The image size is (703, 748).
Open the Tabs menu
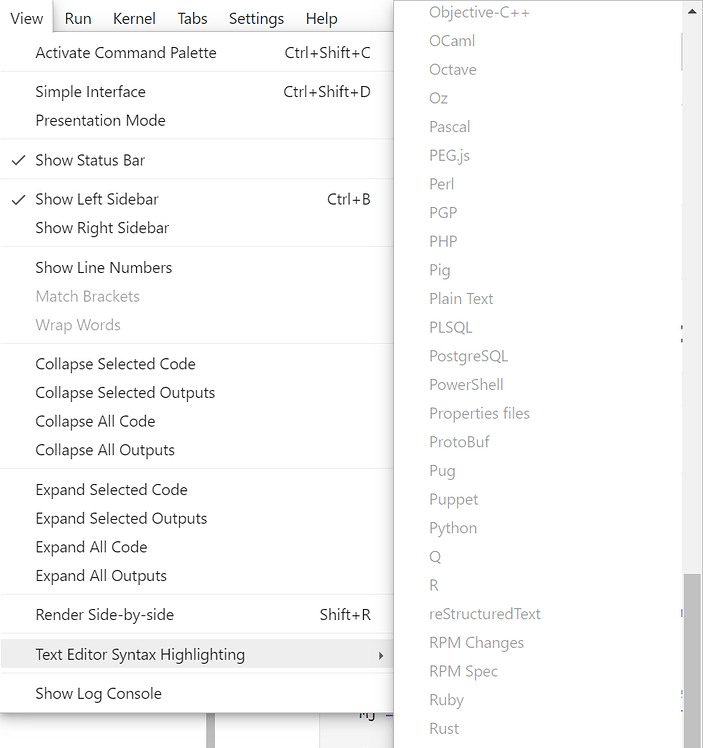coord(193,18)
